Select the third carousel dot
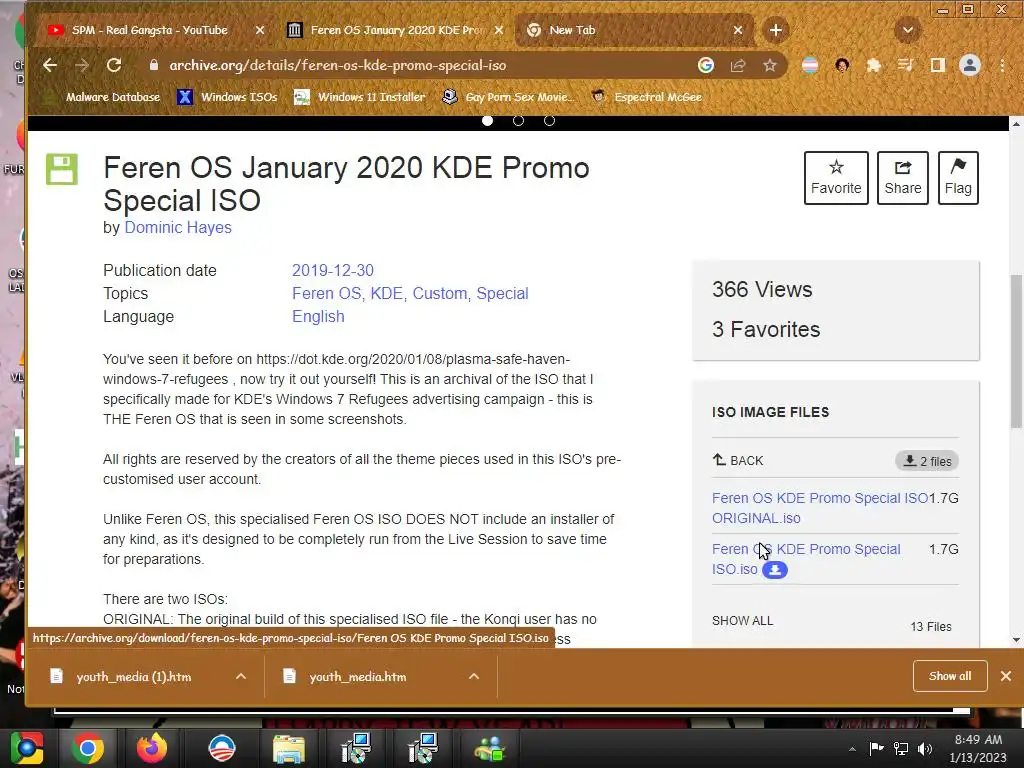 (549, 121)
